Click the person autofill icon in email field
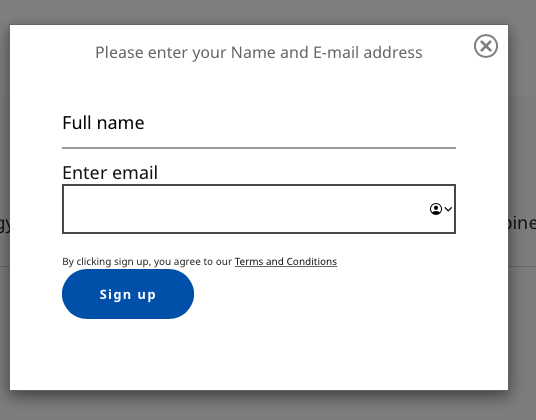536x420 pixels. tap(436, 209)
